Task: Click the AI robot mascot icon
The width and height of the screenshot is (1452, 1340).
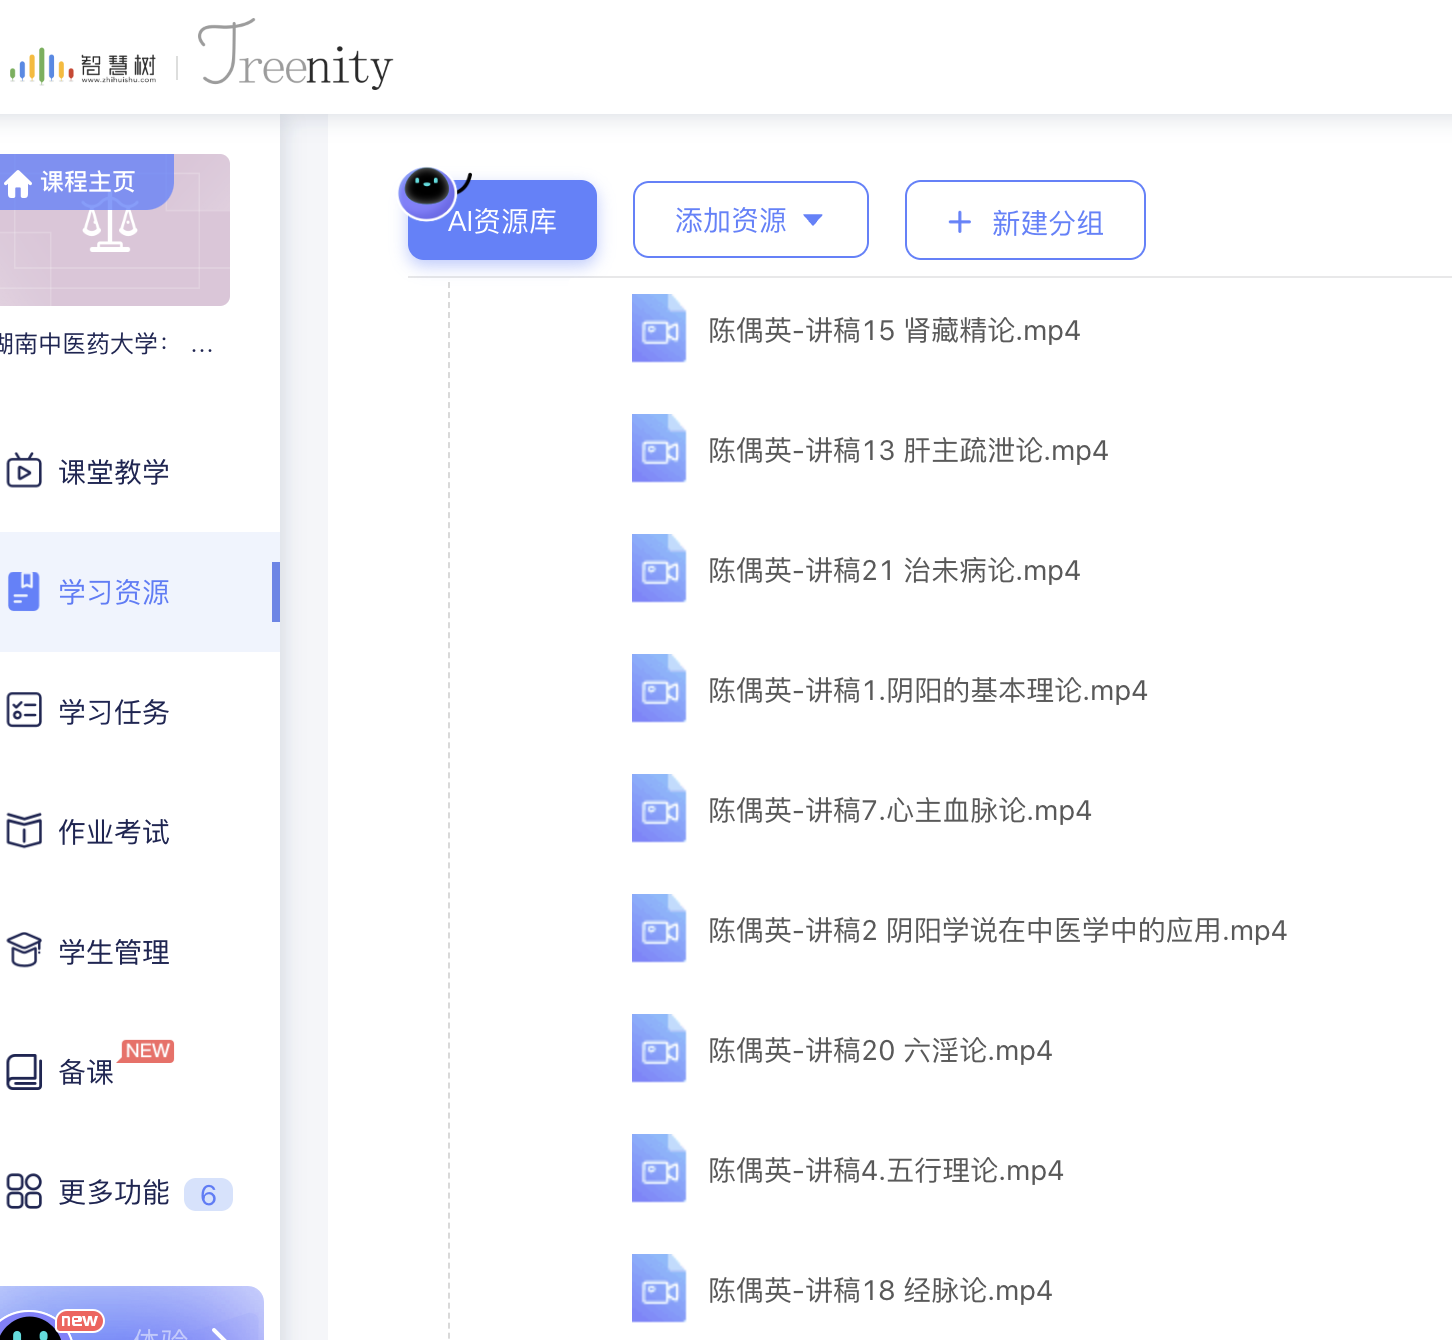Action: (428, 189)
